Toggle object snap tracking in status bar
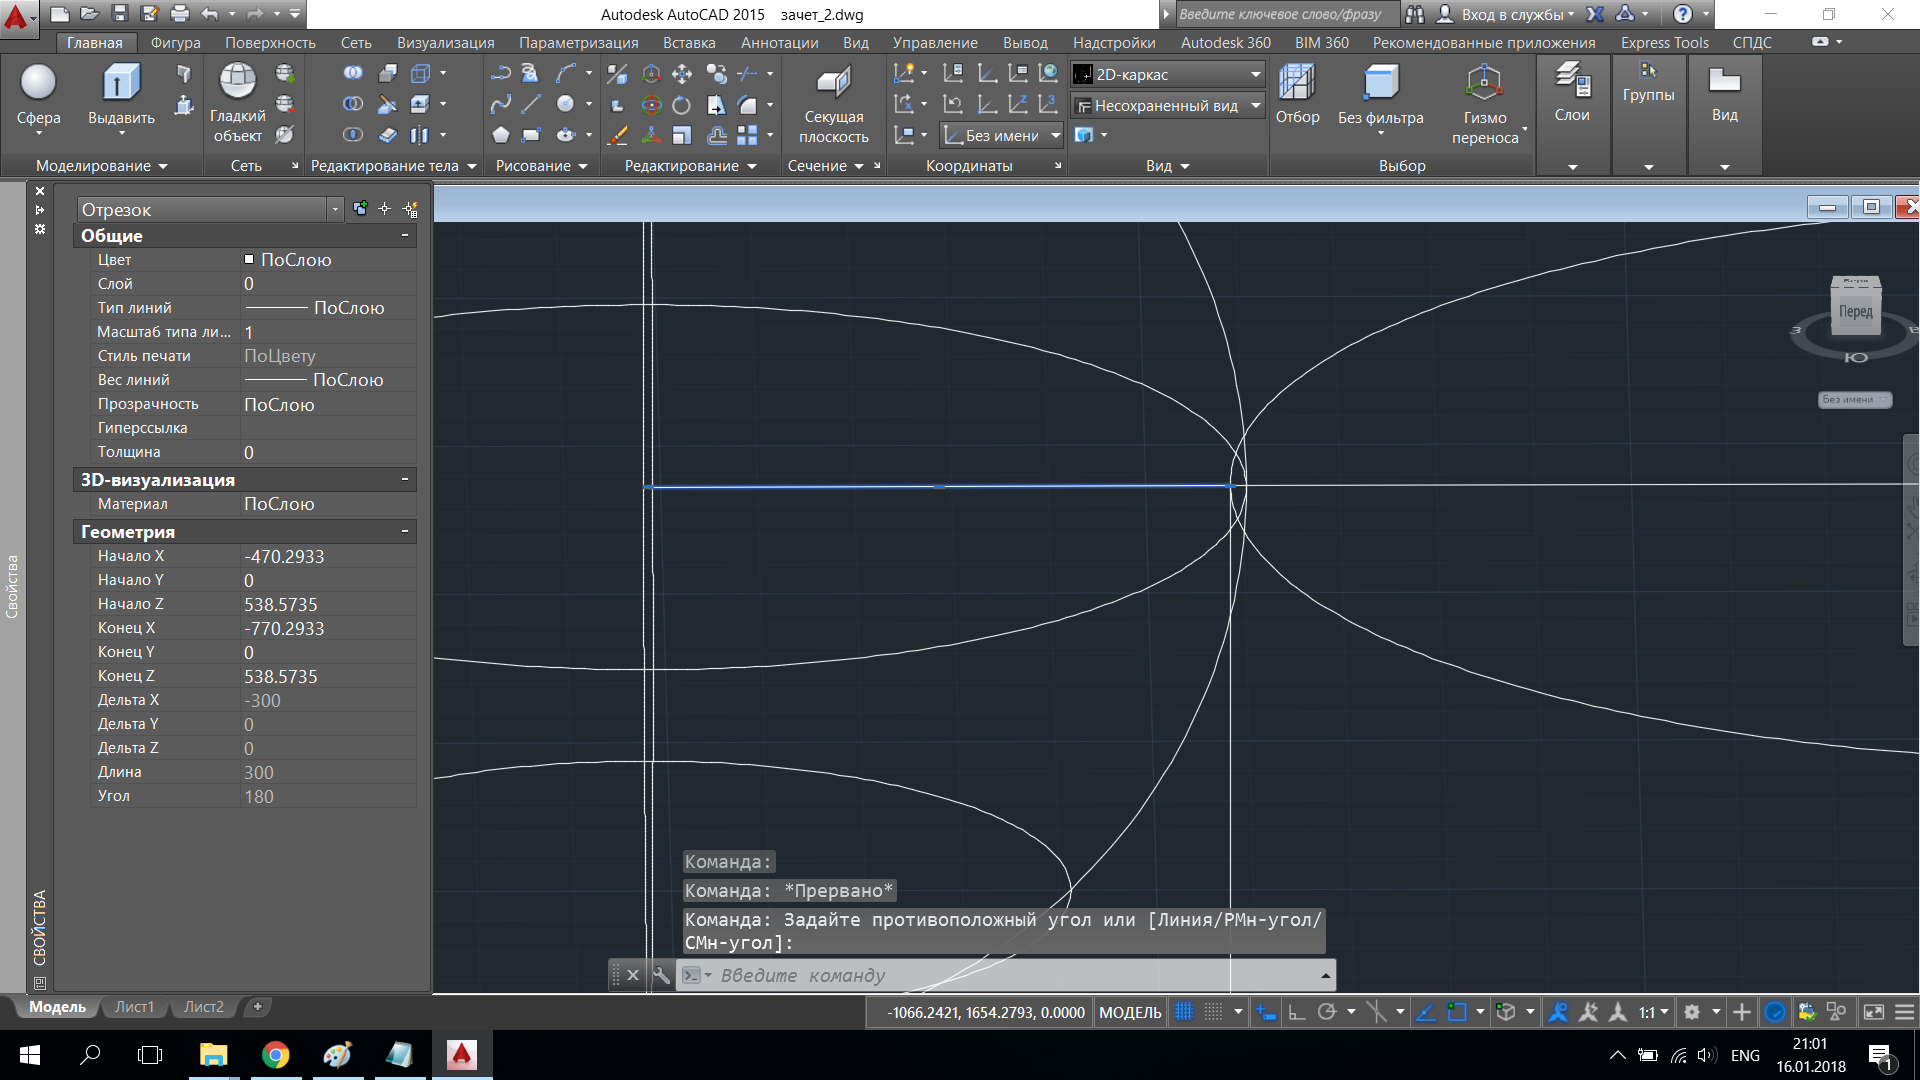 point(1426,1012)
